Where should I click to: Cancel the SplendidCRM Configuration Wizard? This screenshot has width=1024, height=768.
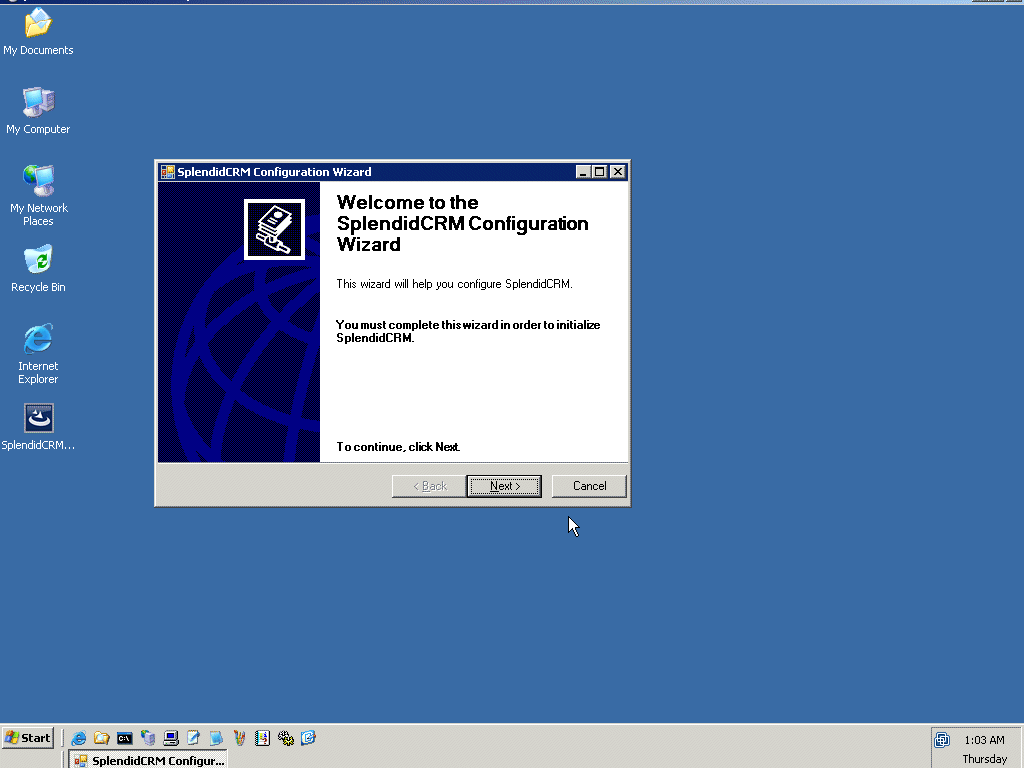click(589, 486)
